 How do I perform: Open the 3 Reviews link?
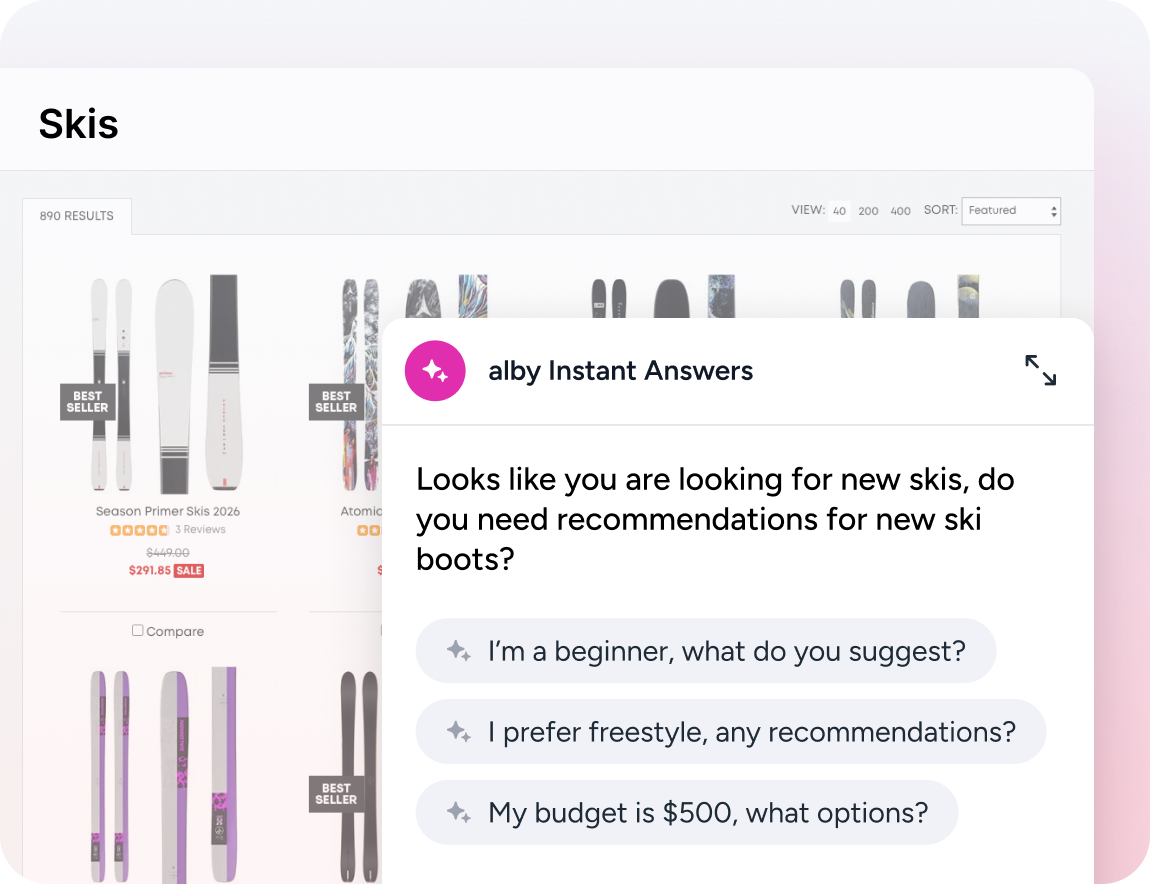click(200, 530)
